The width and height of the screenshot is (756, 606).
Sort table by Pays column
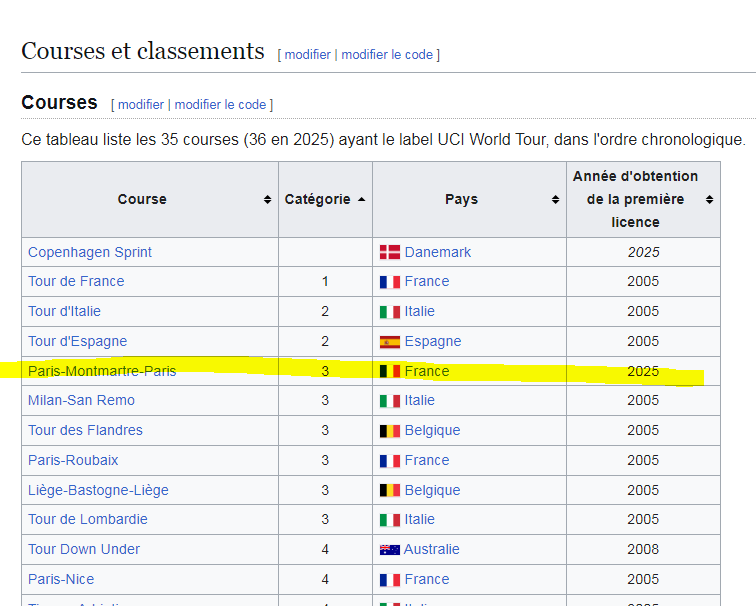pyautogui.click(x=555, y=200)
